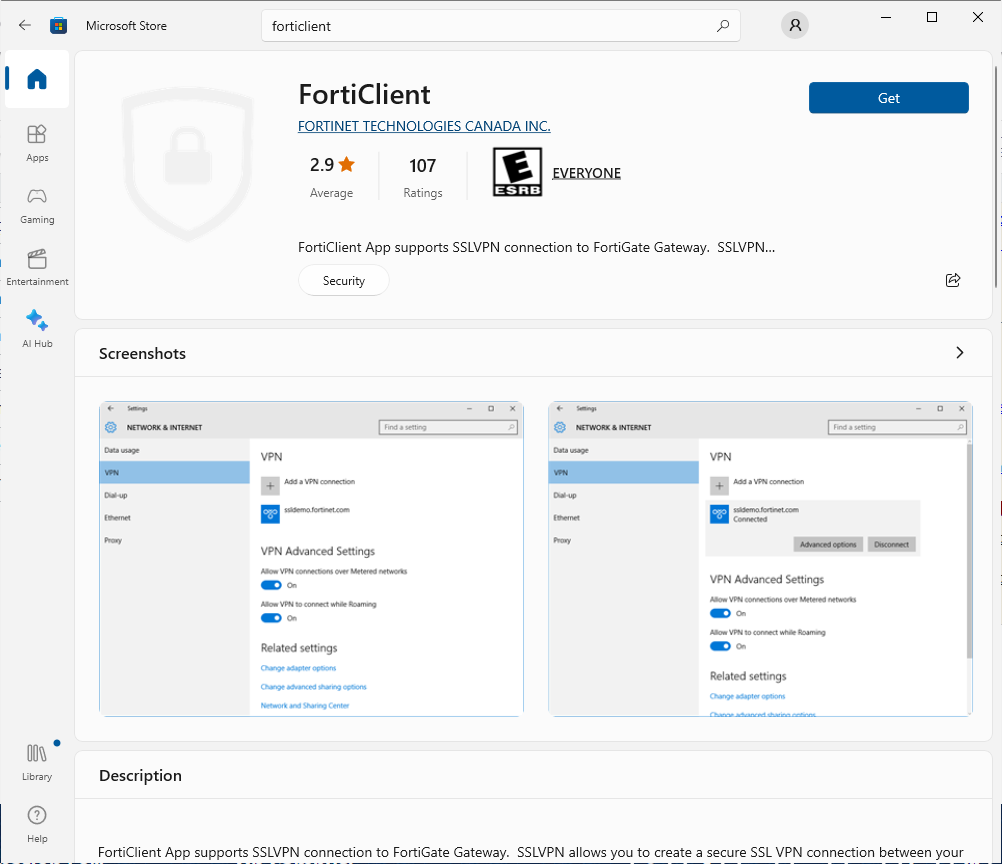This screenshot has width=1002, height=864.
Task: Click the search magnifier icon
Action: click(723, 26)
